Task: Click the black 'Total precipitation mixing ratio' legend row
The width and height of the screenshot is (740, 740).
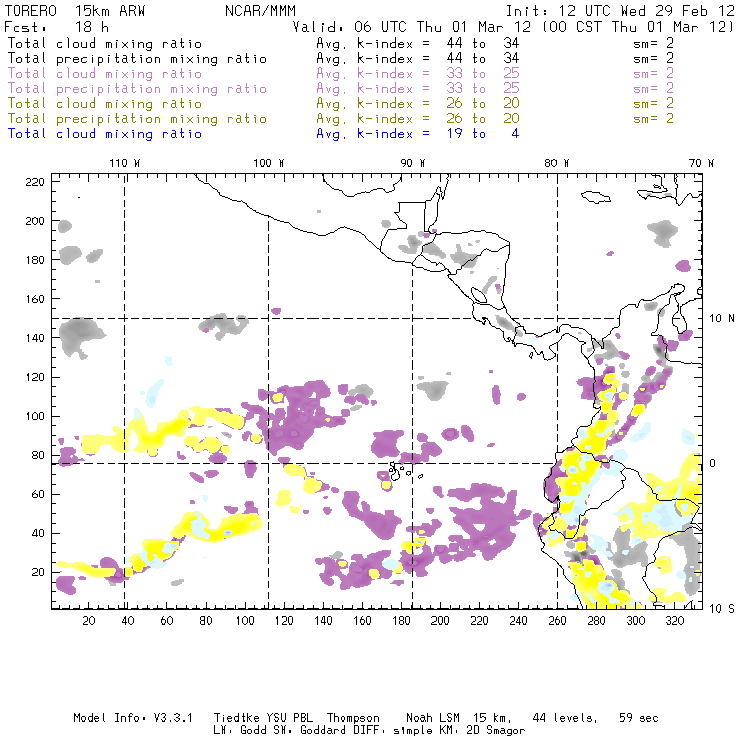Action: click(341, 59)
